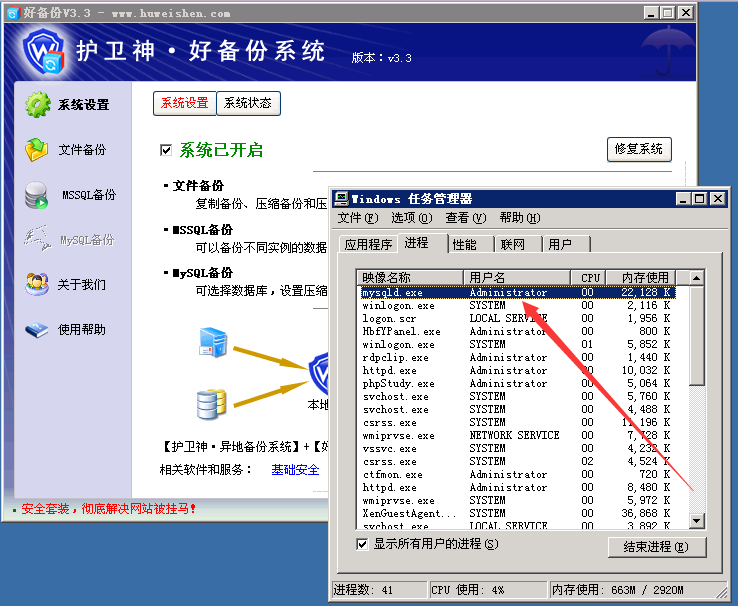The image size is (738, 606).
Task: Sort by 映像名称 column header
Action: (410, 277)
